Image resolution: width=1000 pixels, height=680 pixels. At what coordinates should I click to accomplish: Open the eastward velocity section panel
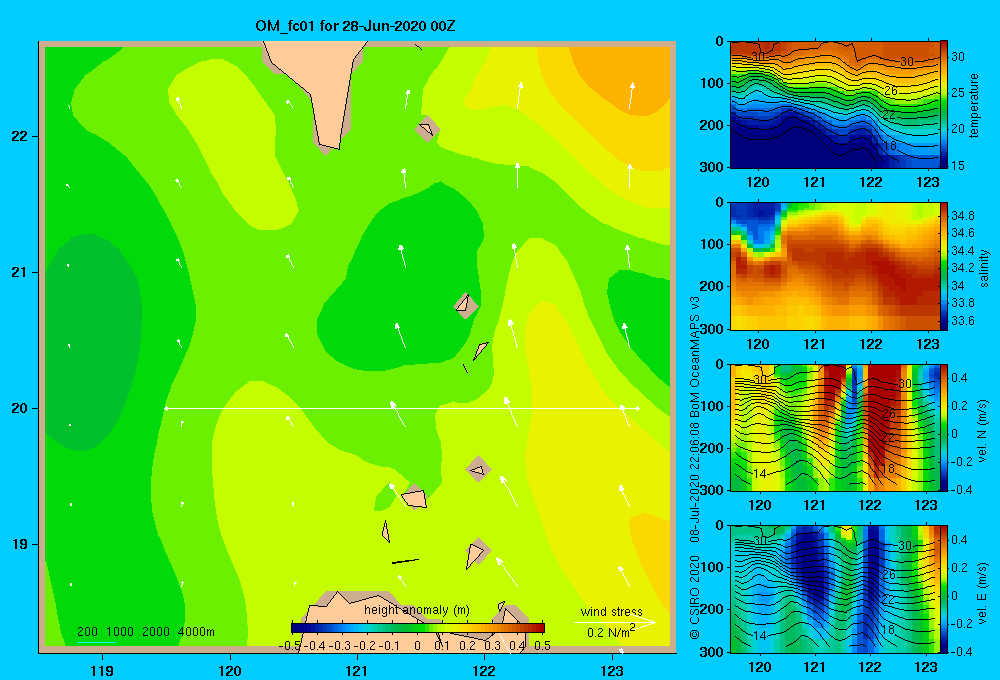[835, 589]
